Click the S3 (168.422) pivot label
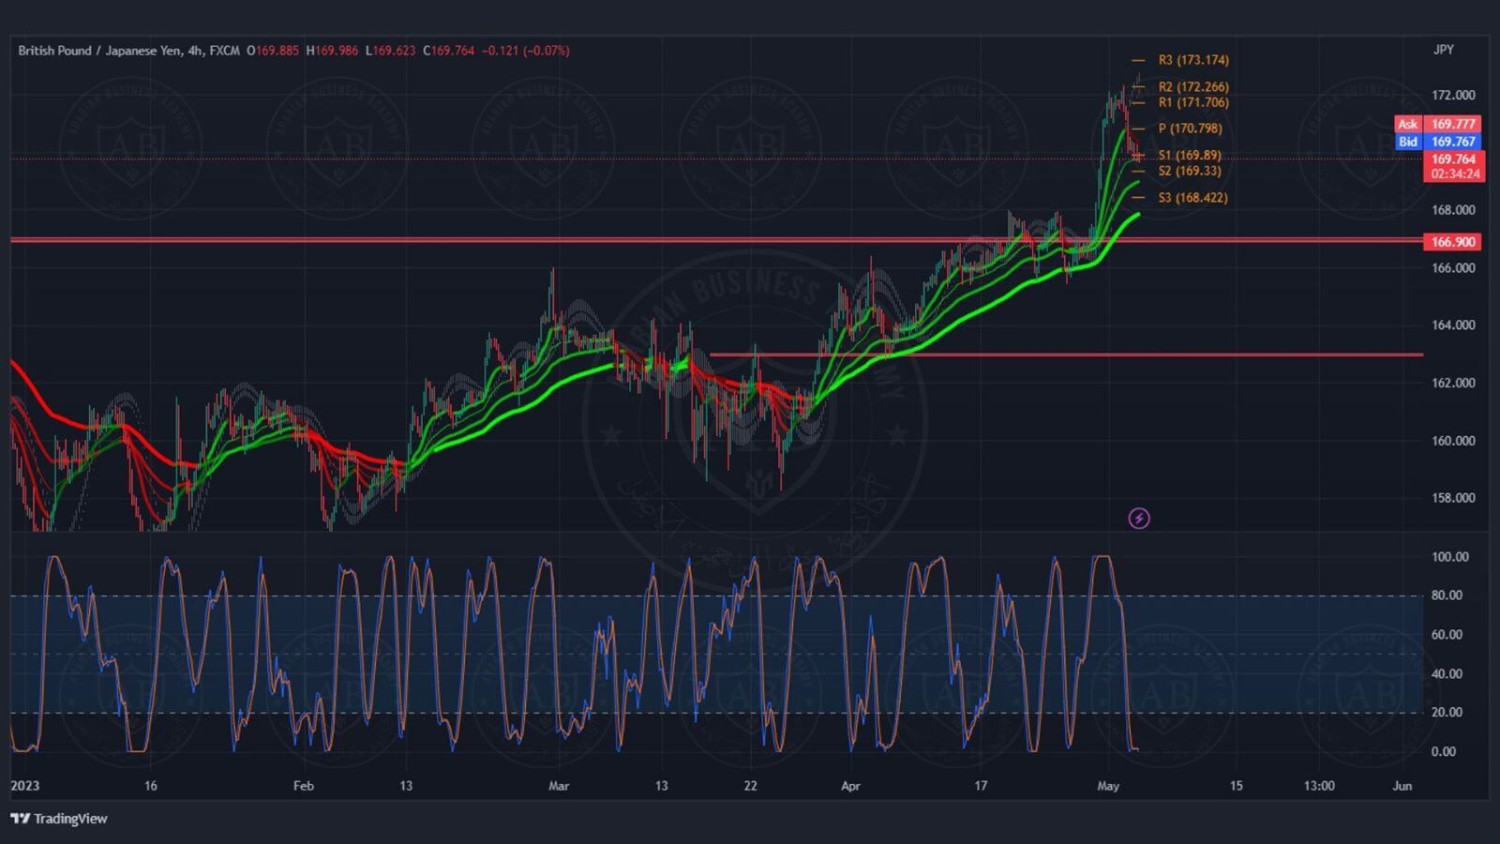Screen dimensions: 1500x844 pyautogui.click(x=1193, y=198)
